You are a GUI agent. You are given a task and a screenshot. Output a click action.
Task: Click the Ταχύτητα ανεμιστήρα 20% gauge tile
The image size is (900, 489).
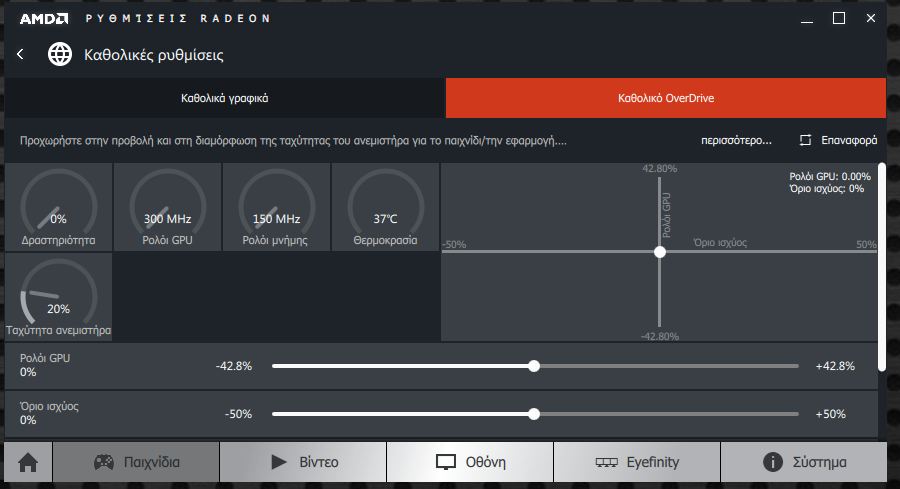coord(59,297)
